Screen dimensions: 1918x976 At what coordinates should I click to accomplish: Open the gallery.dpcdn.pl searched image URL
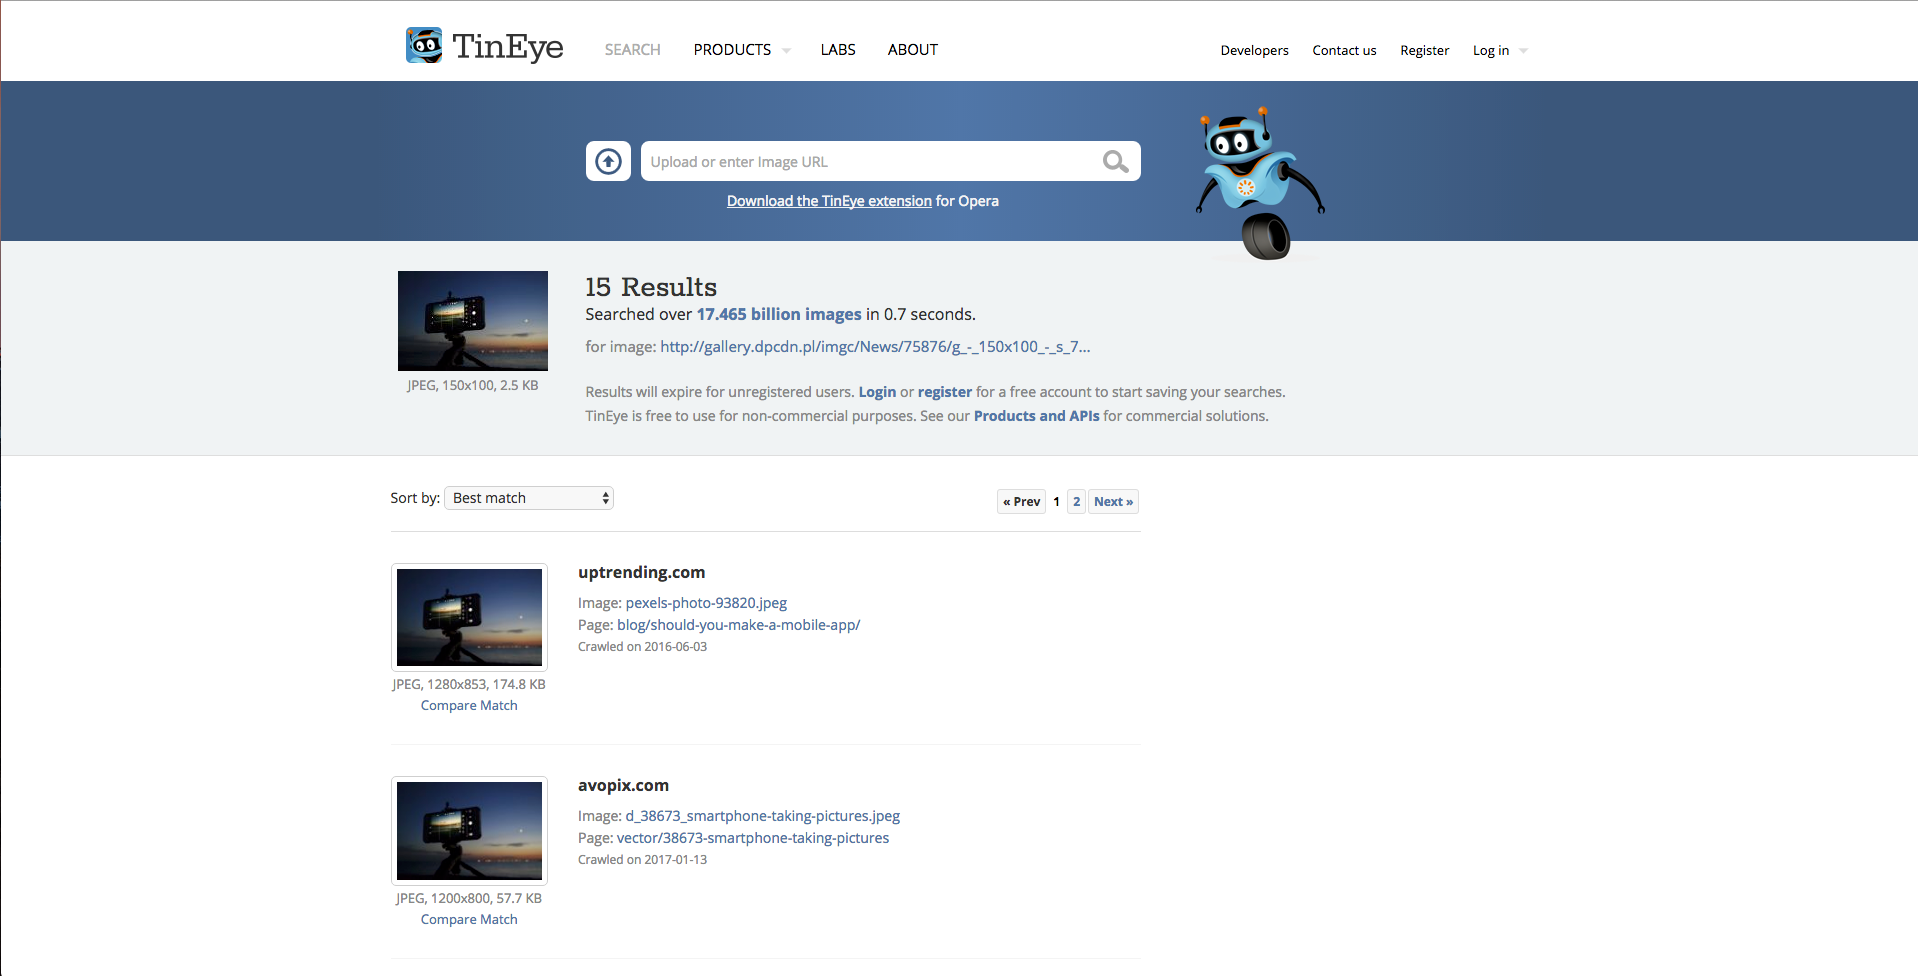coord(875,347)
